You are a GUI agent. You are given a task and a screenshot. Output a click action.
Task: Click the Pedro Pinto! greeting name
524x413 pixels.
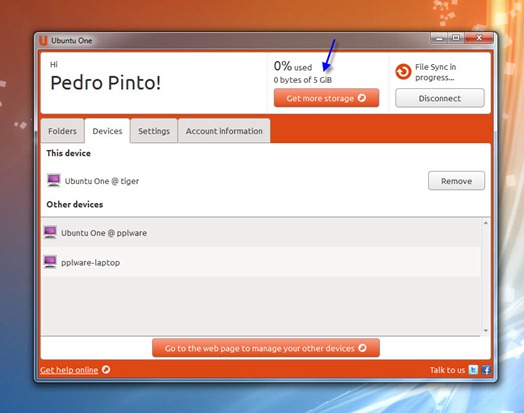point(106,83)
